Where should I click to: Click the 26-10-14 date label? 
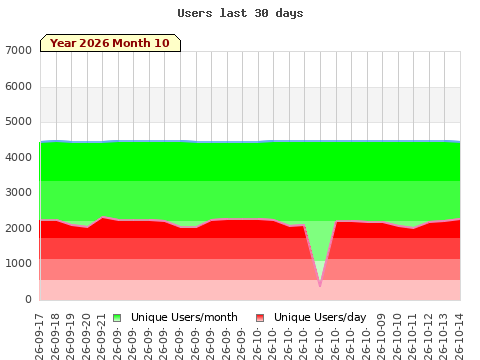click(x=459, y=336)
